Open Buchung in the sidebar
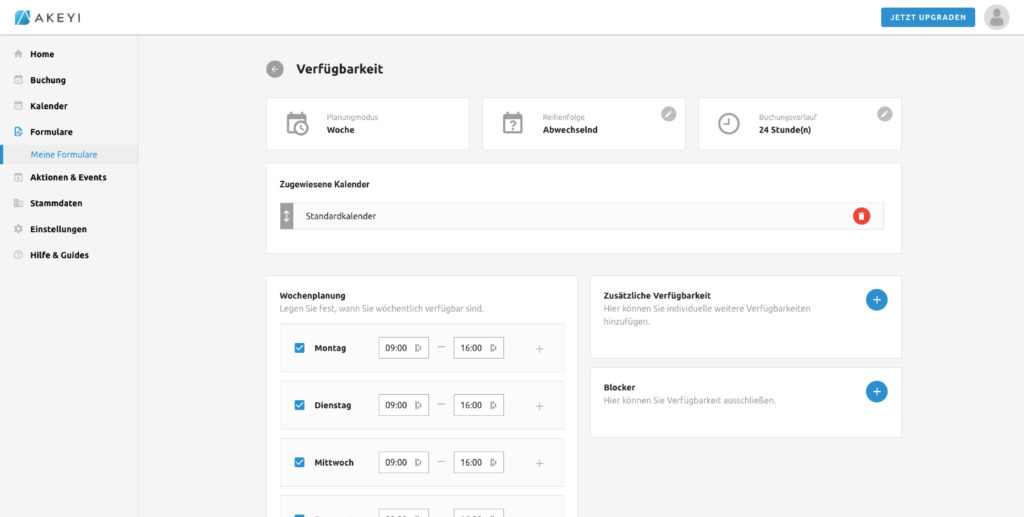Image resolution: width=1024 pixels, height=517 pixels. (48, 80)
